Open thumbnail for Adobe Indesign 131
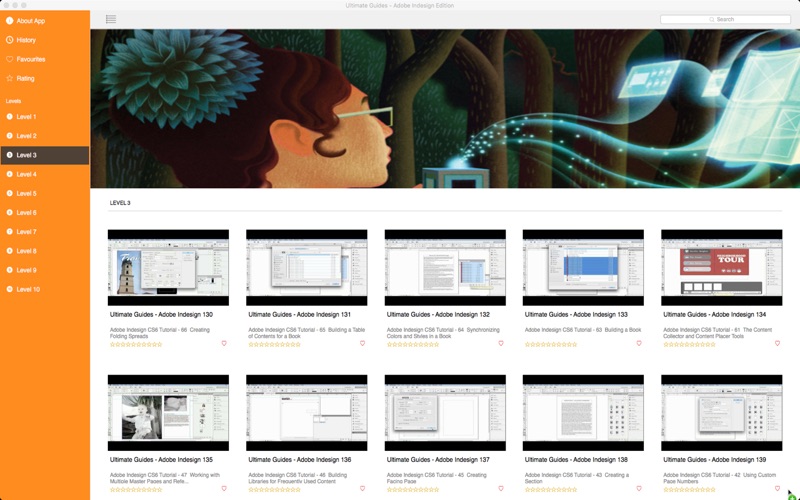This screenshot has width=800, height=500. point(307,267)
